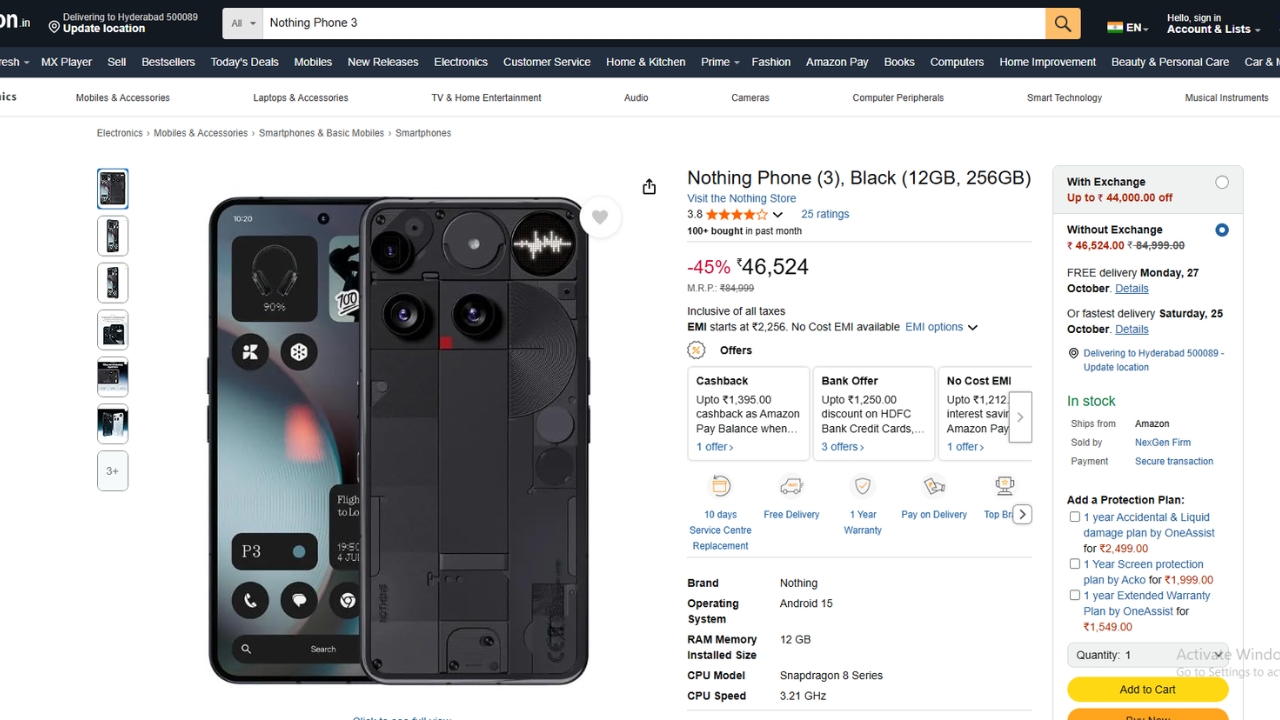Visit the Nothing Store link

(x=741, y=198)
